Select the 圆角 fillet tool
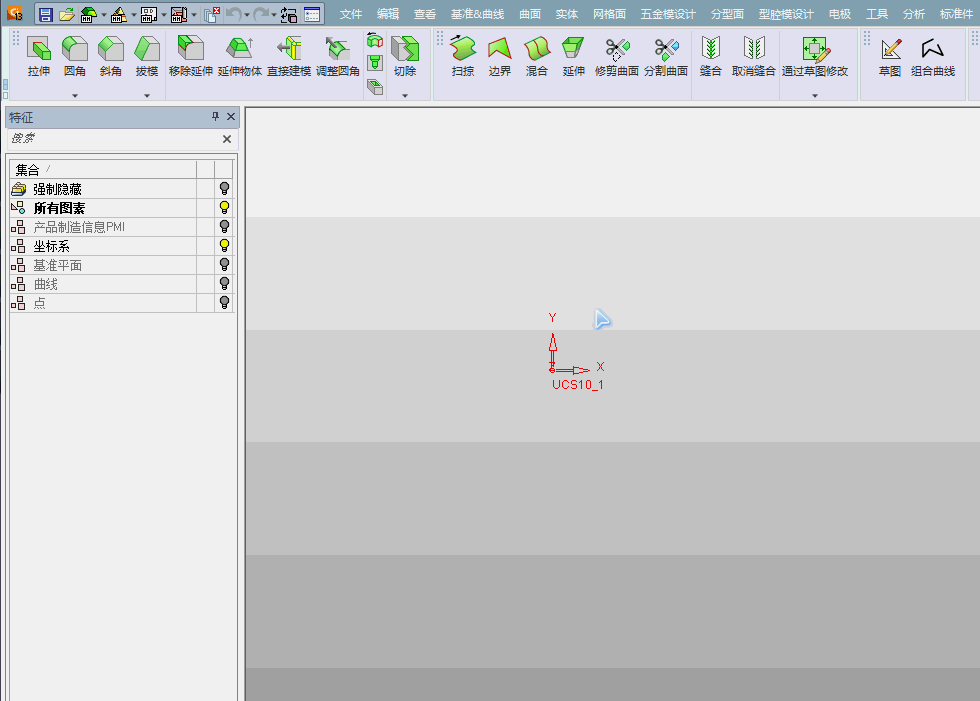Viewport: 980px width, 701px height. [74, 57]
